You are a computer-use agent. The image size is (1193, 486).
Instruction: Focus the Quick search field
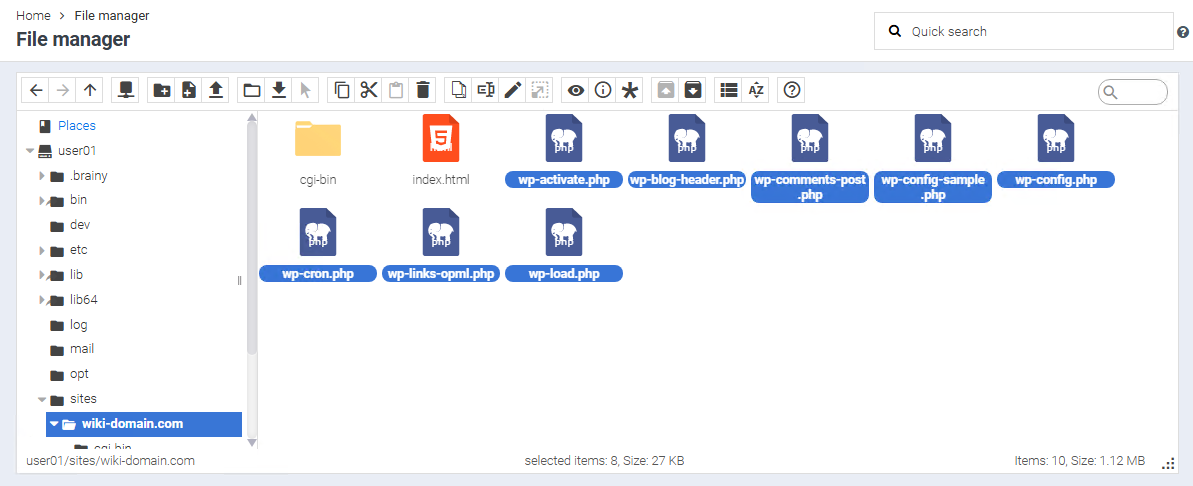click(1023, 31)
